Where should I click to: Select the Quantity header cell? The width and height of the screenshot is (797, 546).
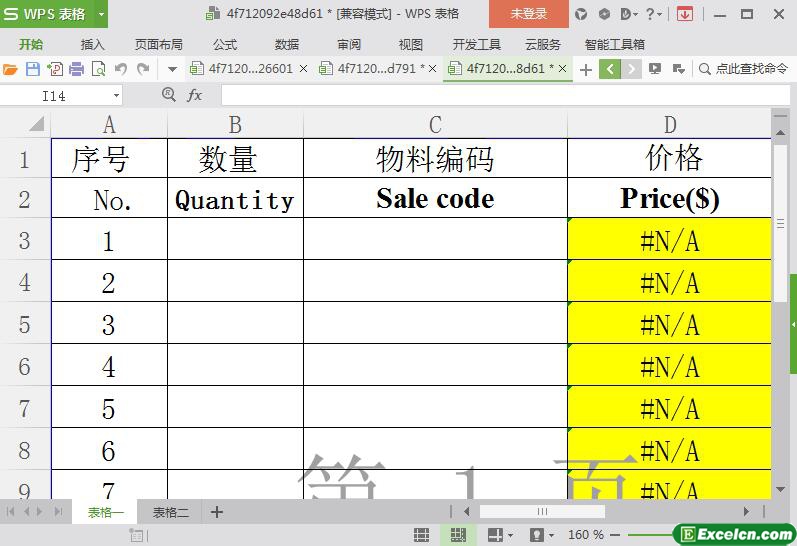coord(235,198)
